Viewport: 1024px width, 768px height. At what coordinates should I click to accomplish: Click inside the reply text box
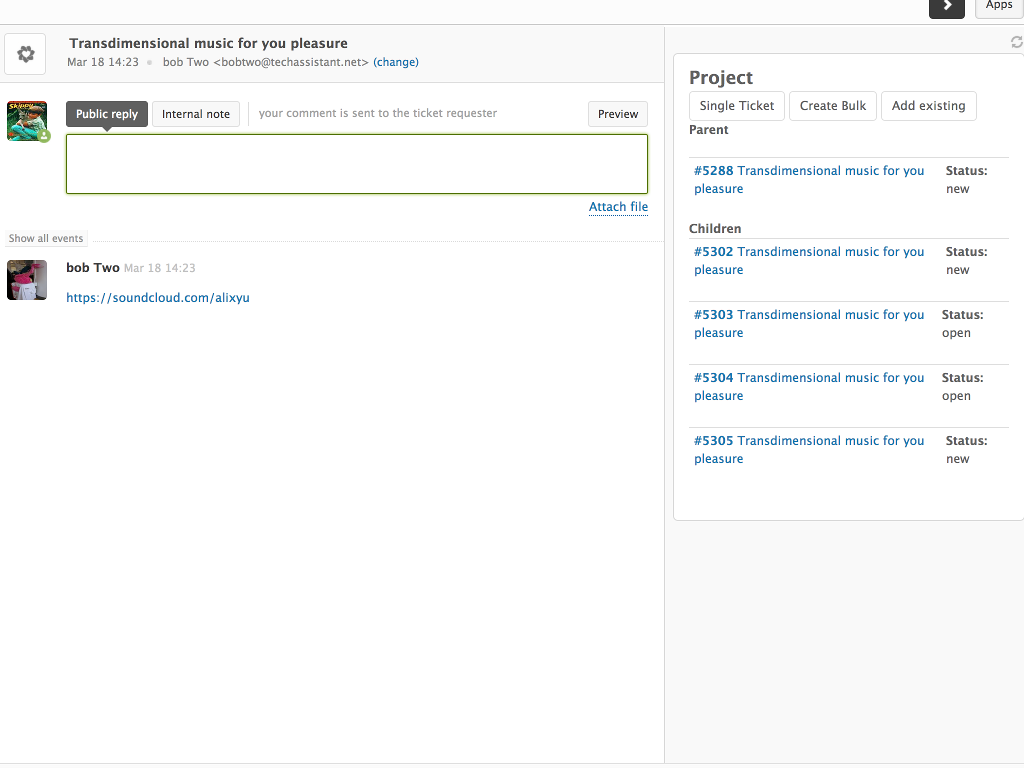click(356, 163)
